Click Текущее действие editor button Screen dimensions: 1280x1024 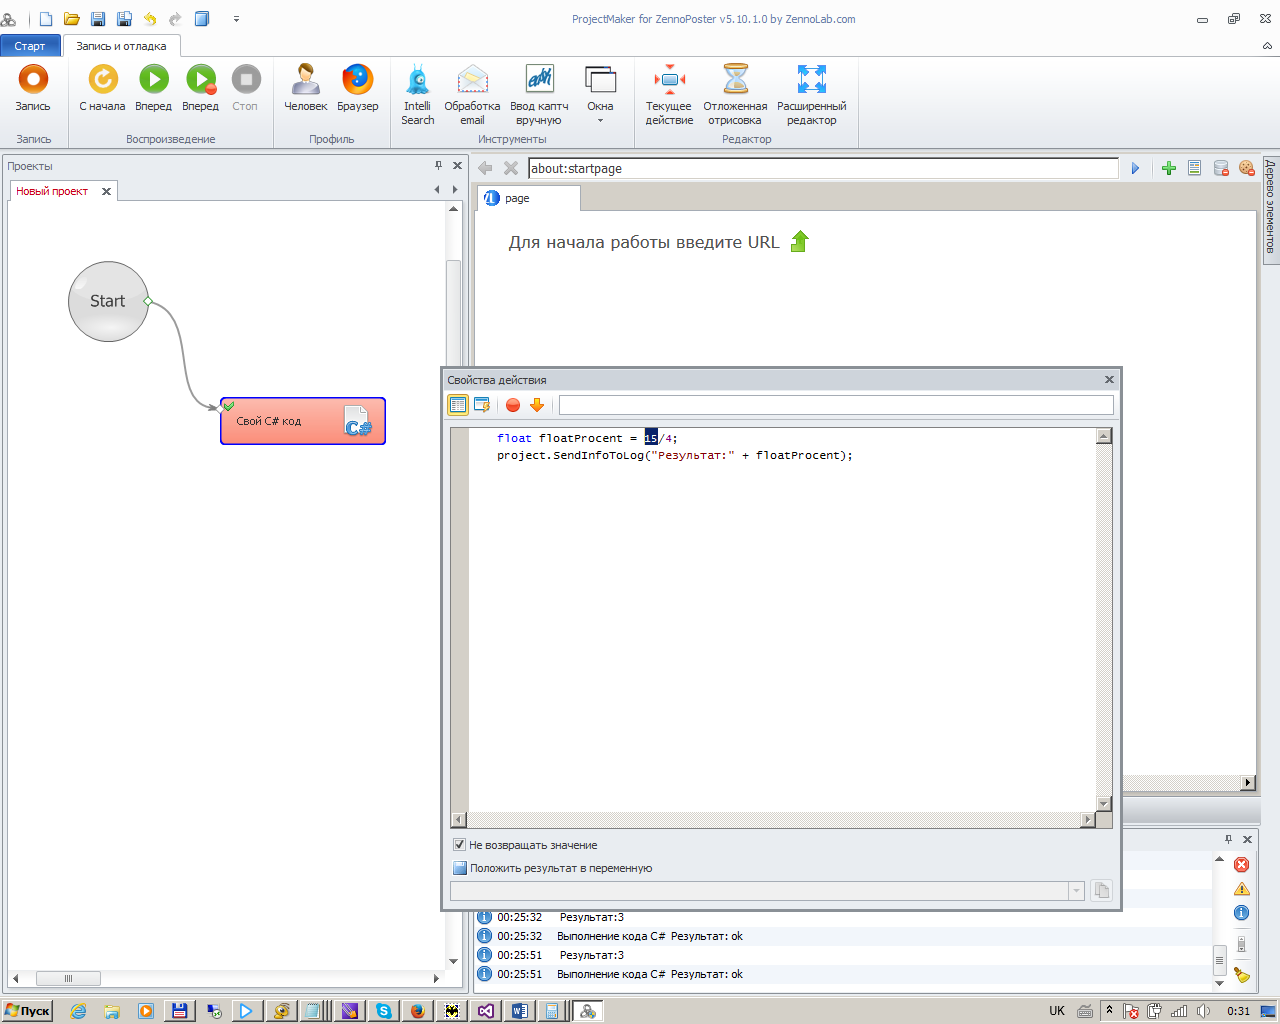[x=669, y=95]
